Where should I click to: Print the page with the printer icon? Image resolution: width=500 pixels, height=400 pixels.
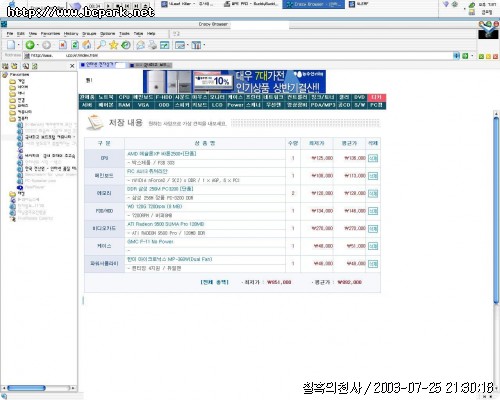pos(152,45)
